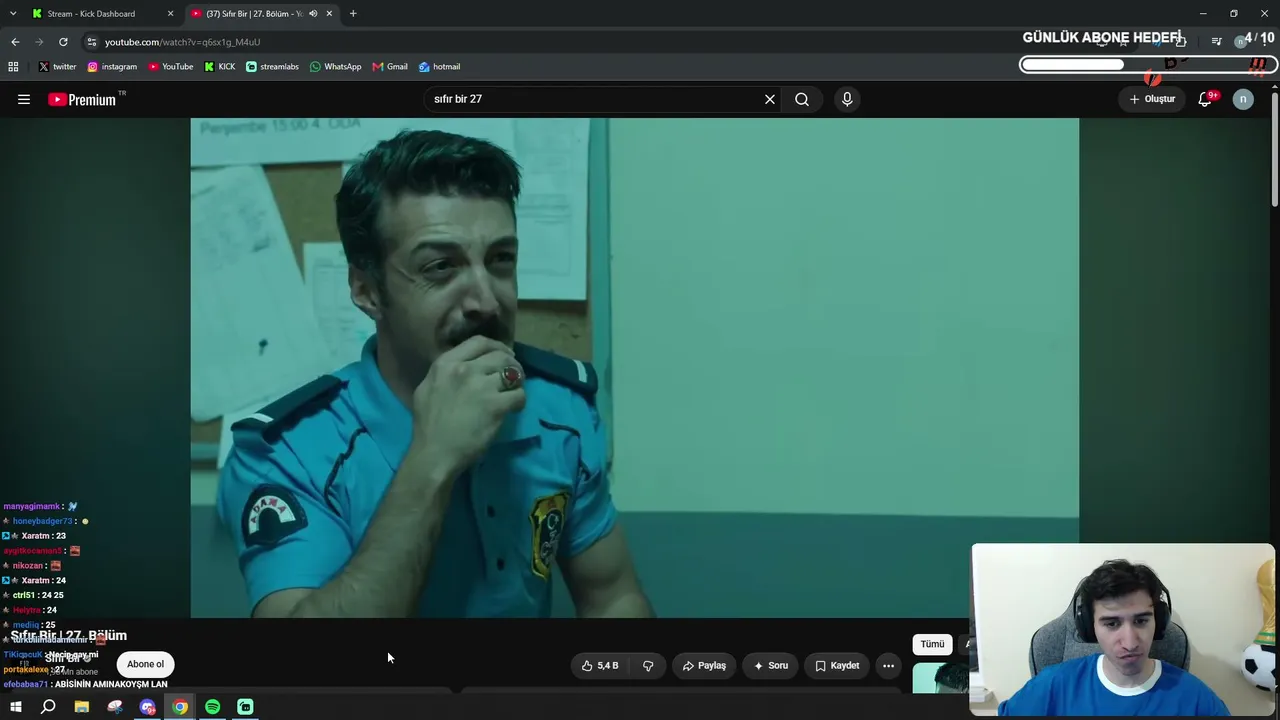This screenshot has width=1280, height=720.
Task: Open the YouTube guide hamburger menu
Action: 24,99
